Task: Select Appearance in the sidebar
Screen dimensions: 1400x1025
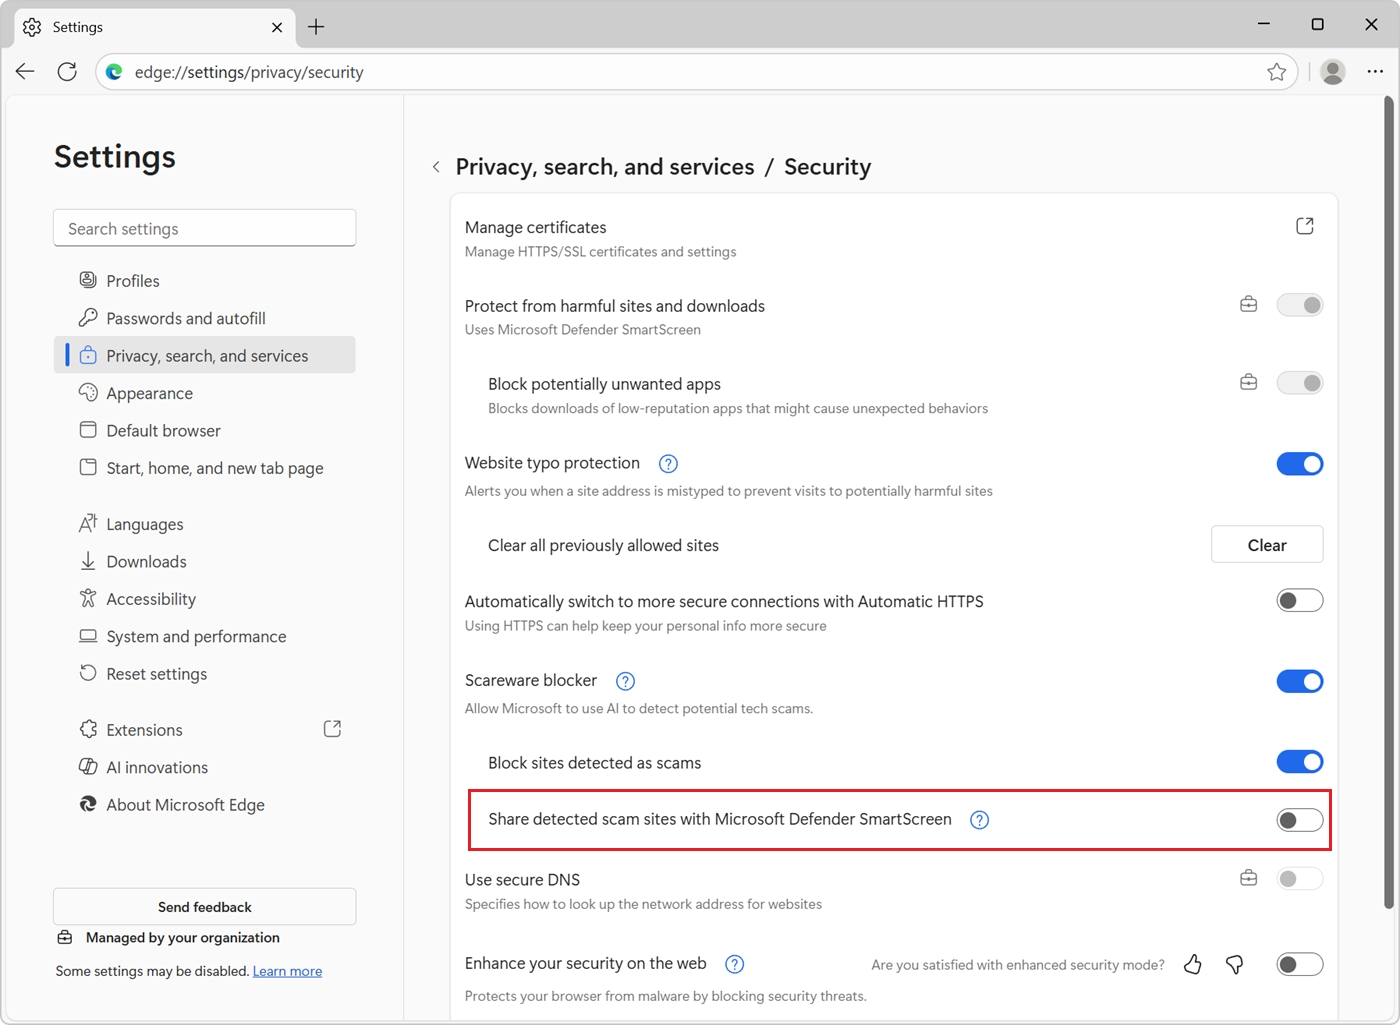Action: click(x=149, y=393)
